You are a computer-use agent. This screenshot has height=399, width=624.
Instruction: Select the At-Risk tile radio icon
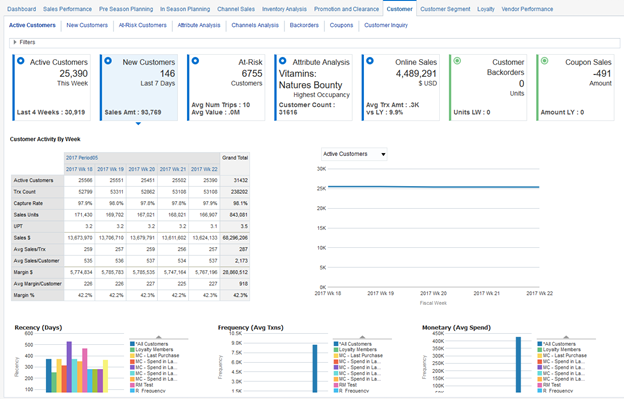(195, 61)
